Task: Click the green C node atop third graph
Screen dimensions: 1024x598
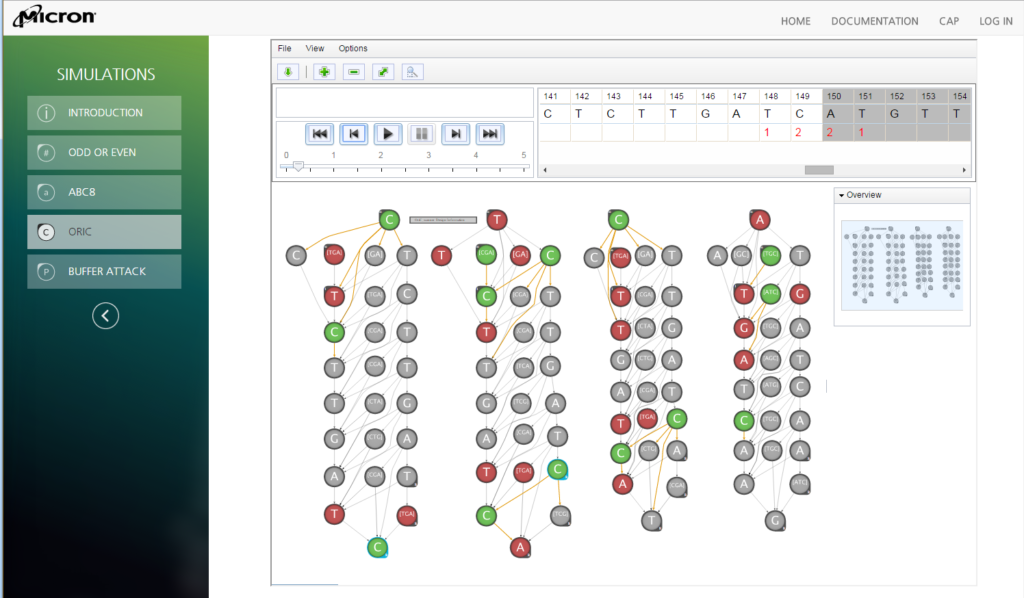Action: coord(618,220)
